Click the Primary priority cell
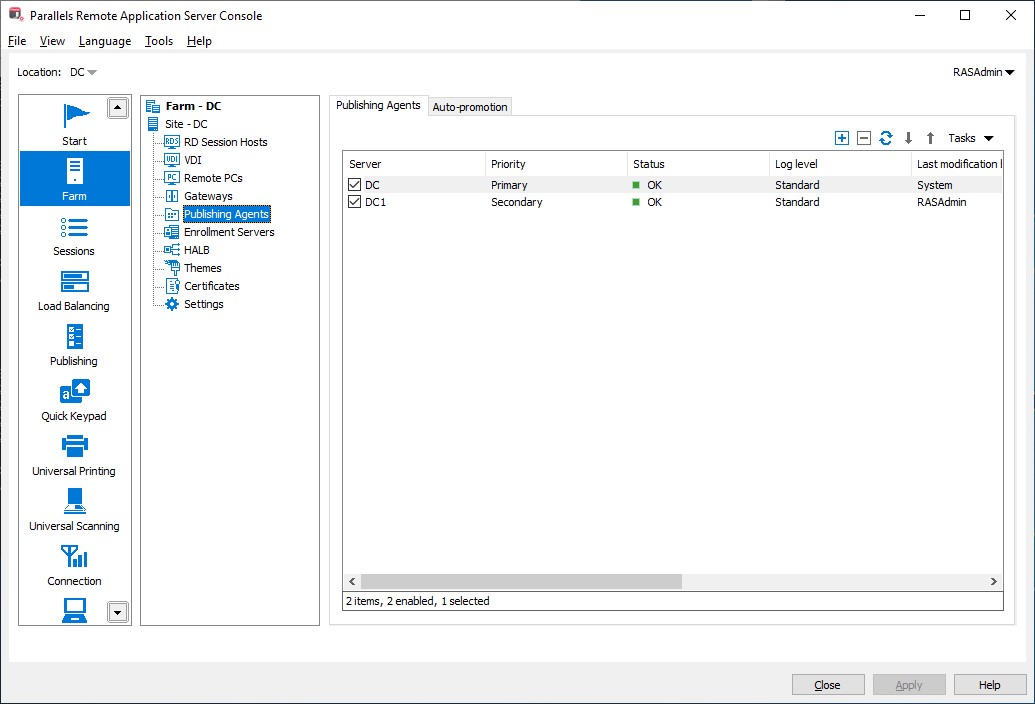This screenshot has height=704, width=1035. click(x=509, y=185)
